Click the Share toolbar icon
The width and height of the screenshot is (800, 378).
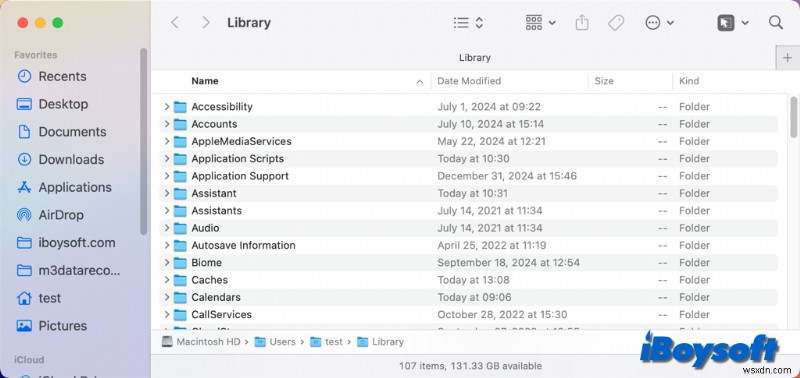pos(582,23)
